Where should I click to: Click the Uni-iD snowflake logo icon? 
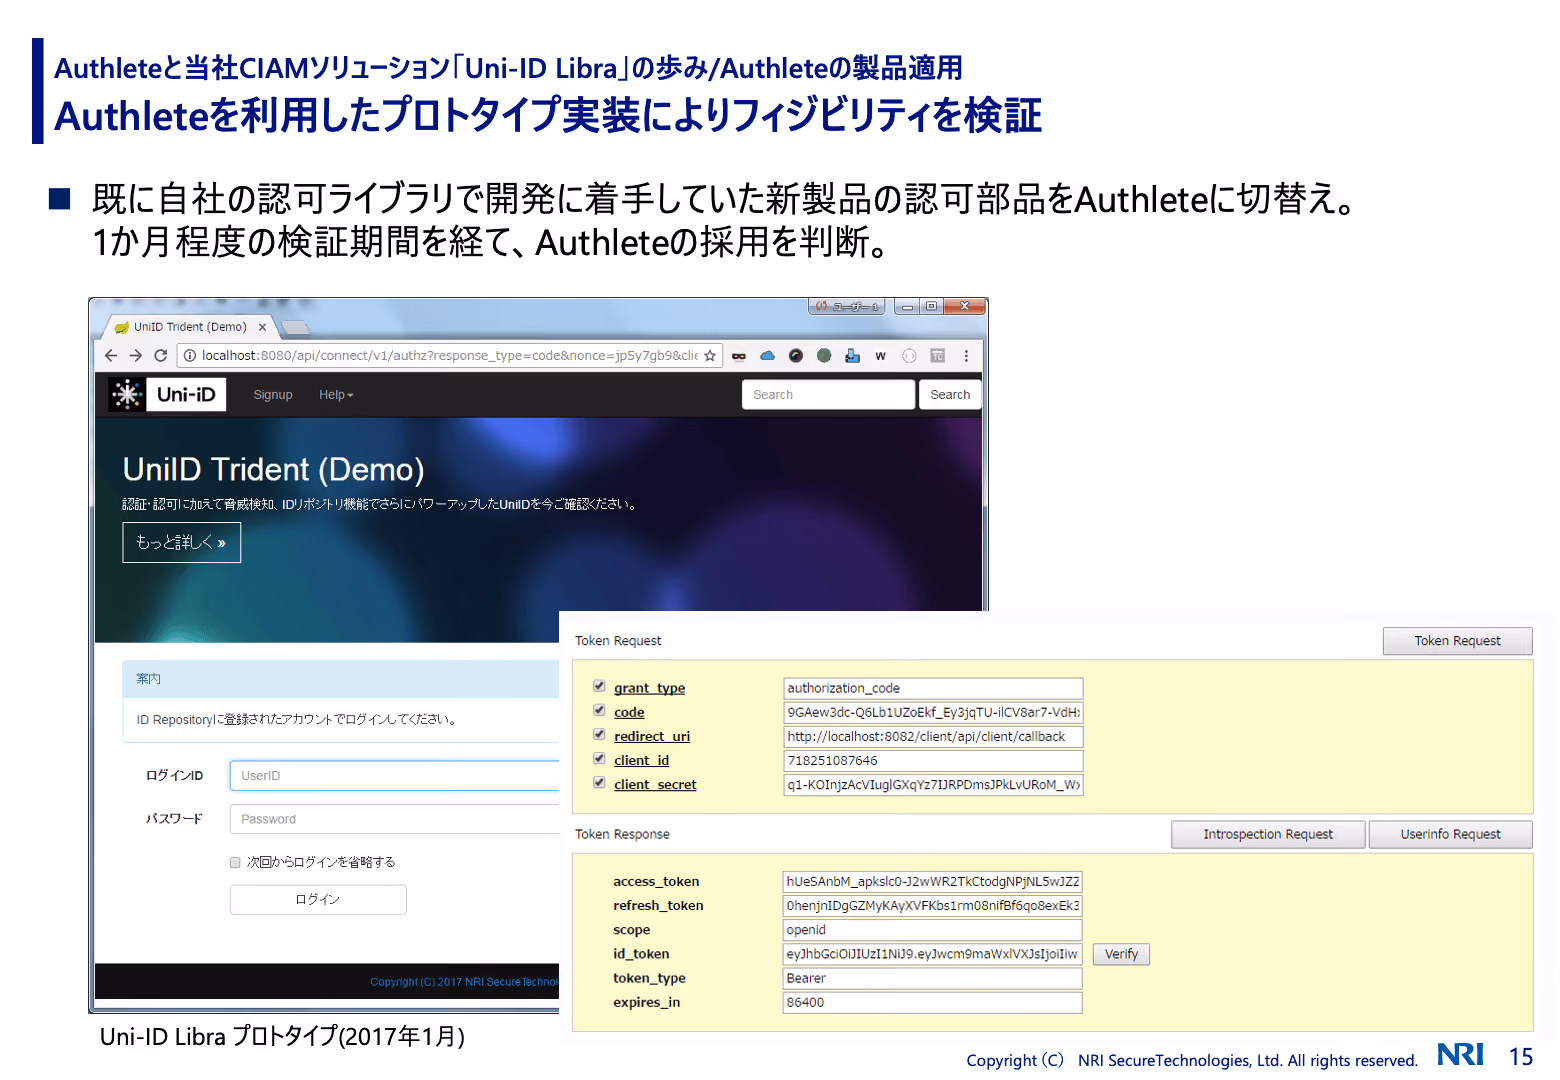pos(127,395)
